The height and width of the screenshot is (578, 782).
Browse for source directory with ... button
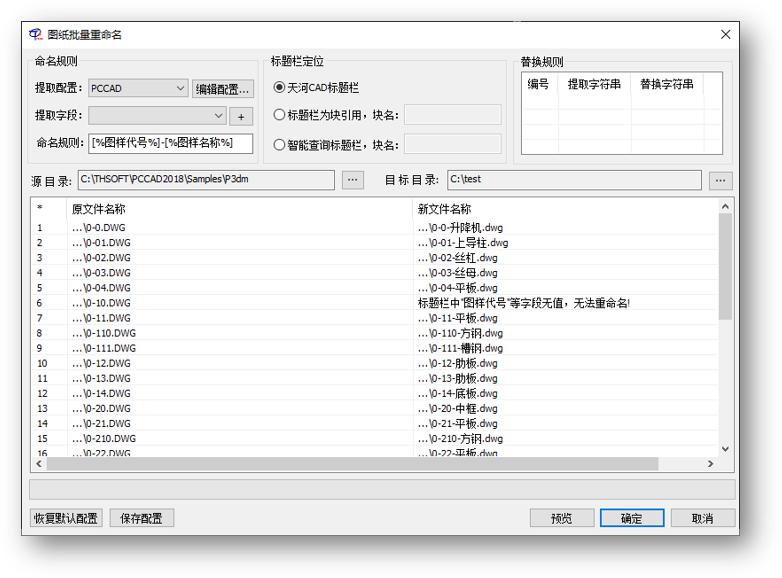pos(353,180)
